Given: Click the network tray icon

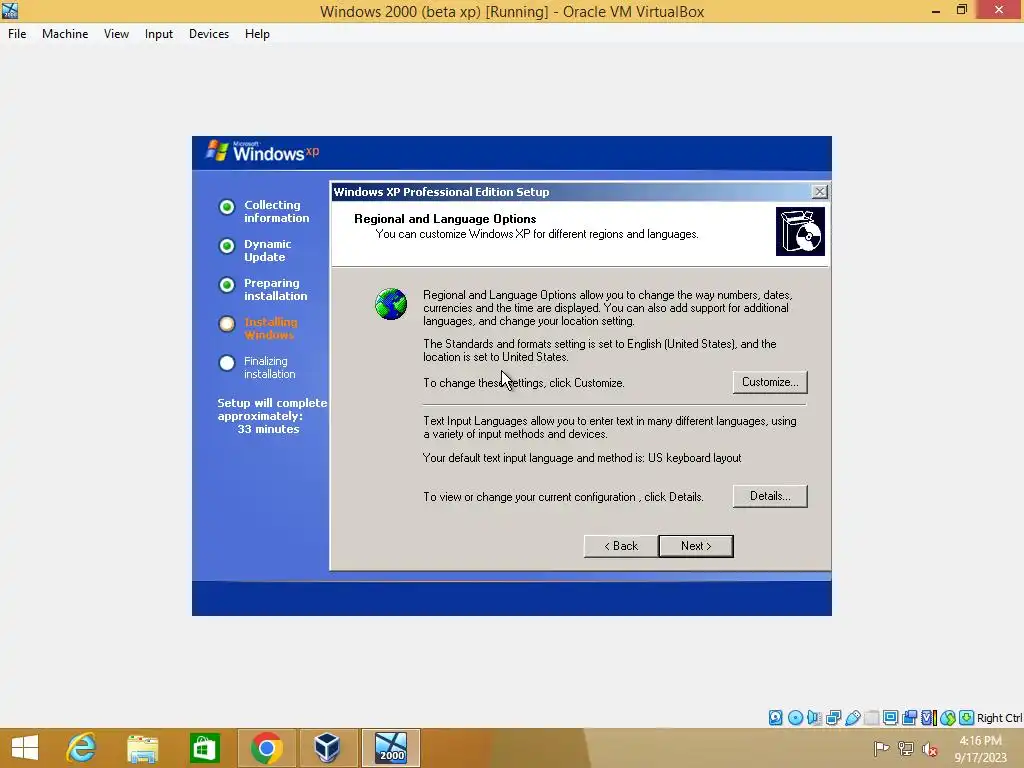Looking at the screenshot, I should coord(906,748).
